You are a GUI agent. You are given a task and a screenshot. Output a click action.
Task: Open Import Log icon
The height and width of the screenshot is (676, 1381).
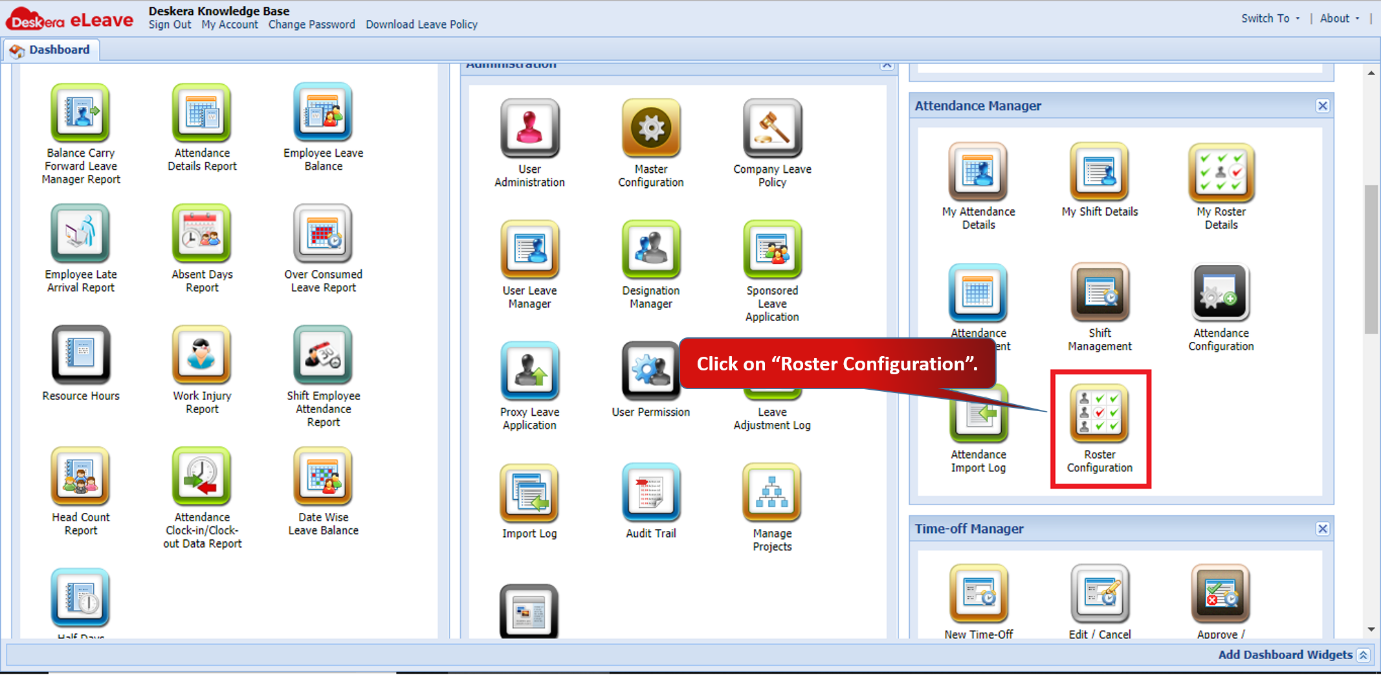pos(530,493)
